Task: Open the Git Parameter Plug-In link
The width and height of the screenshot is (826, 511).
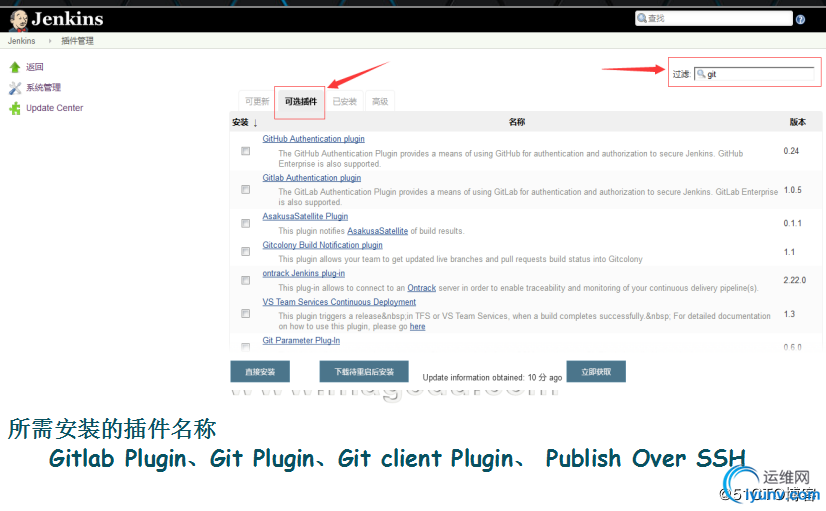Action: coord(301,340)
